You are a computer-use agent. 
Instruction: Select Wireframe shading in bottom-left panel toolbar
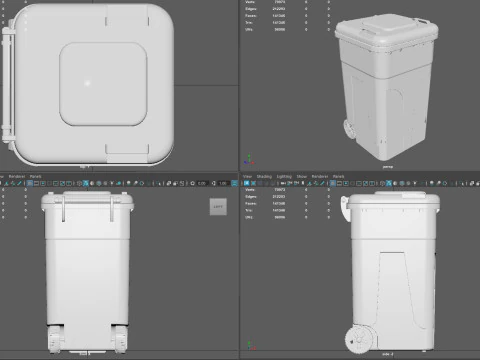point(79,183)
